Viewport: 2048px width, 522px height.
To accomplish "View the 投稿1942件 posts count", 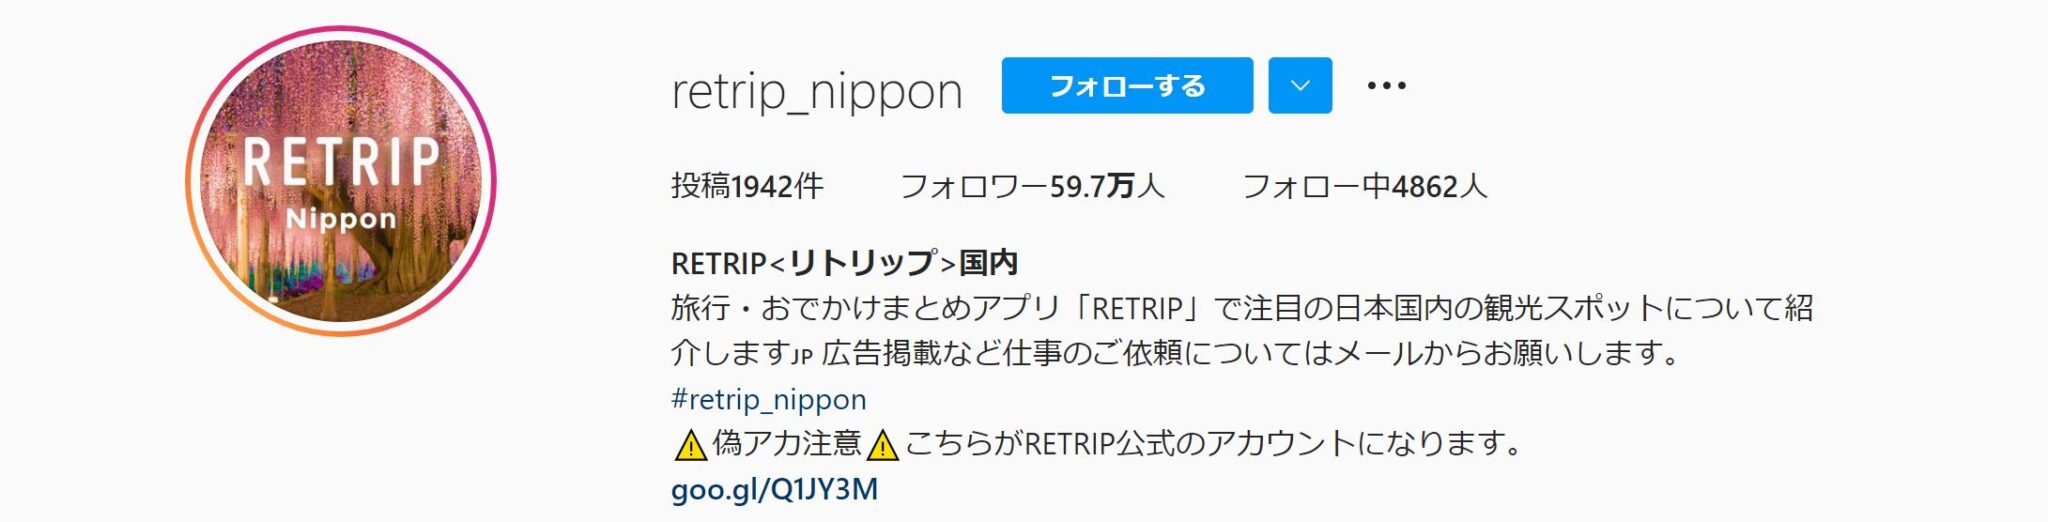I will [x=747, y=186].
